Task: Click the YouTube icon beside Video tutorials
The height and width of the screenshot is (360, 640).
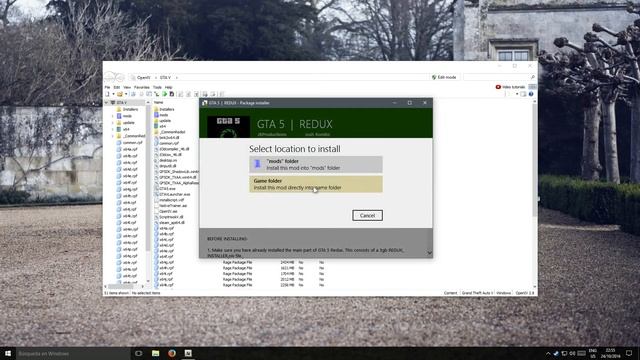Action: [x=498, y=87]
